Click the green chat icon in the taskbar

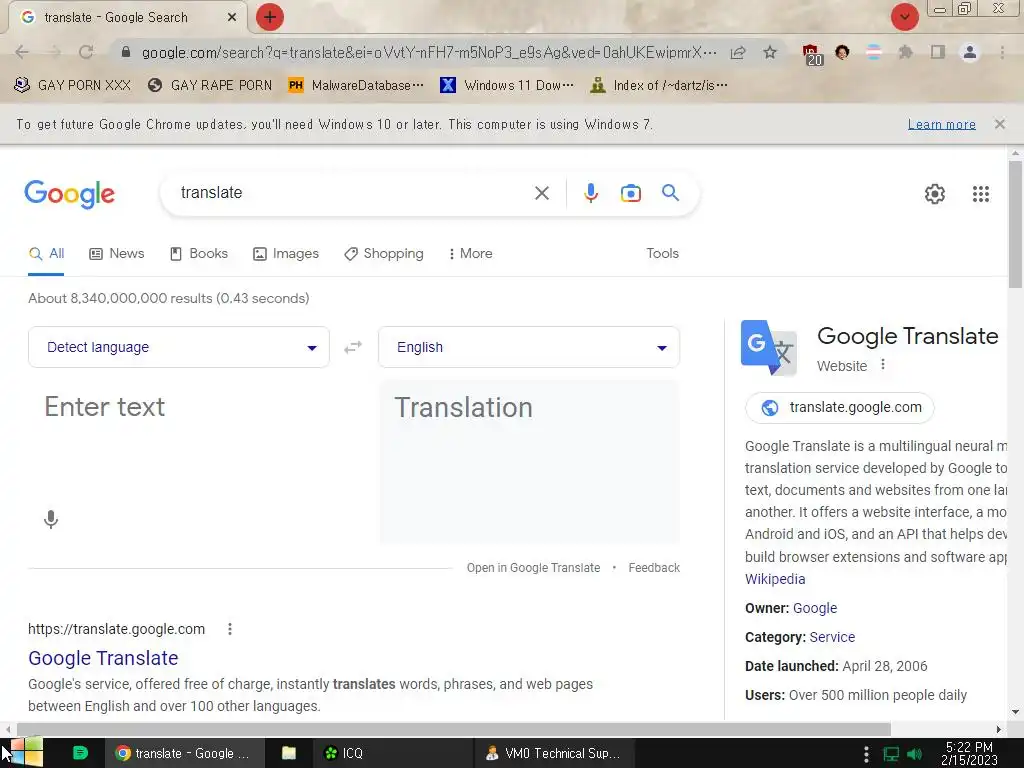click(x=80, y=753)
